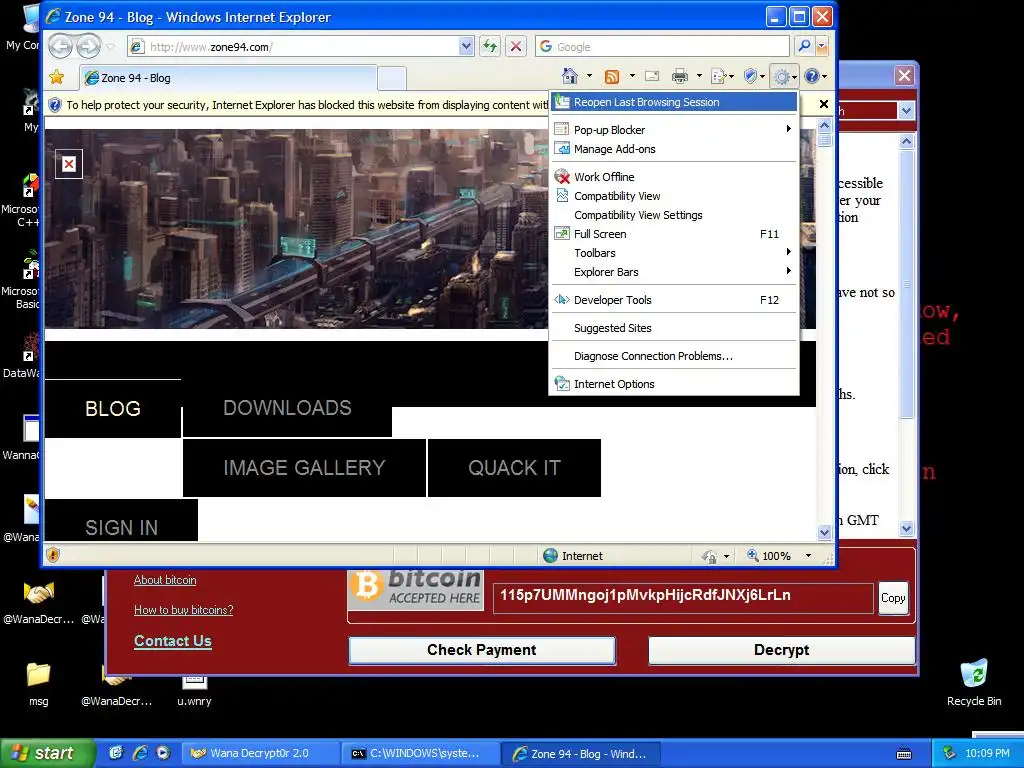Expand the Feeds dropdown arrow
1024x768 pixels.
pos(632,76)
